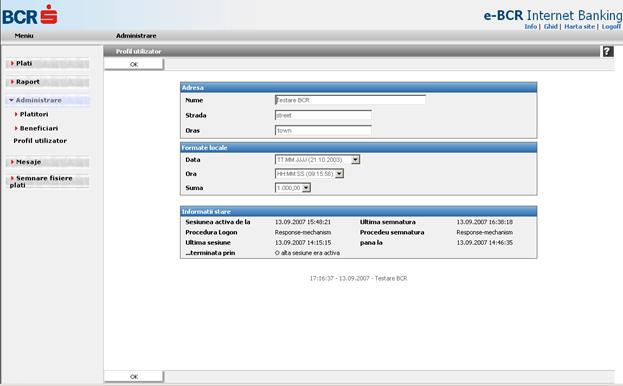Click the help question mark icon
Screen dimensions: 623x386
(x=608, y=51)
